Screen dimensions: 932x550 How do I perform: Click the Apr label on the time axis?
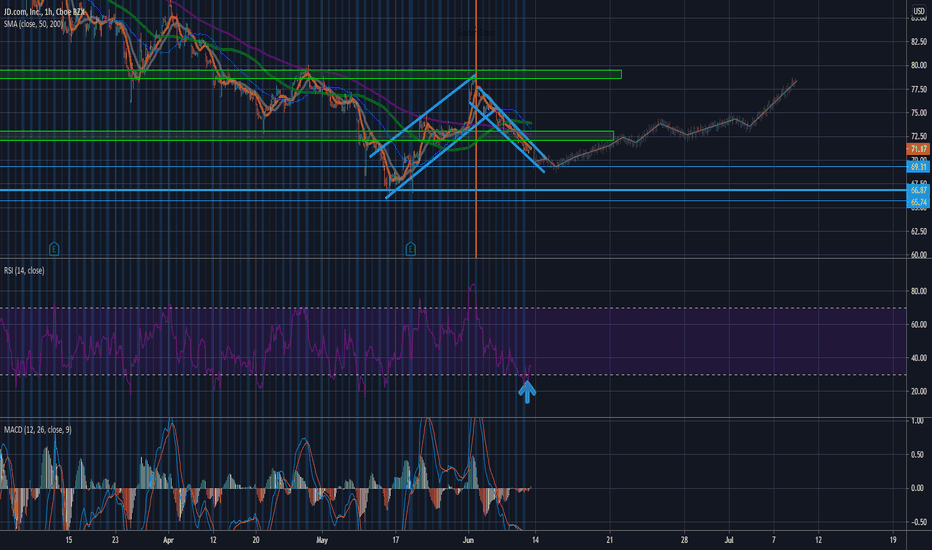(168, 540)
